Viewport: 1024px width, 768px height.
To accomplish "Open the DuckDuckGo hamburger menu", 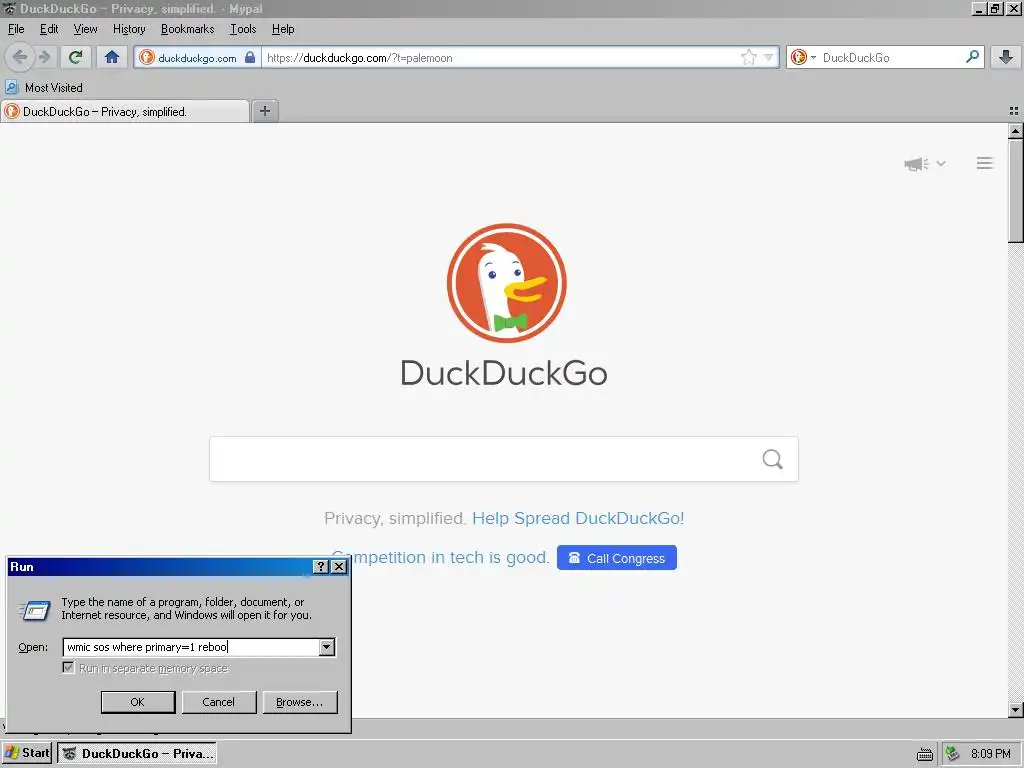I will (985, 163).
